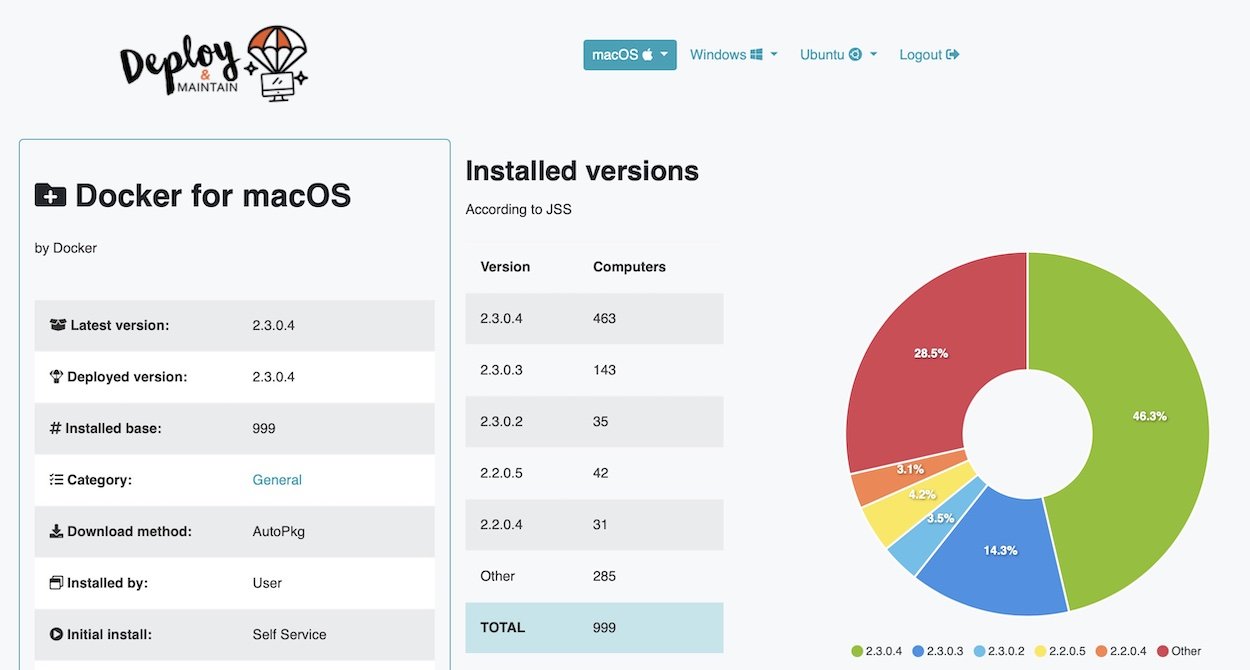Viewport: 1250px width, 670px height.
Task: Click the Deploy & Maintain parachute logo
Action: click(x=214, y=62)
